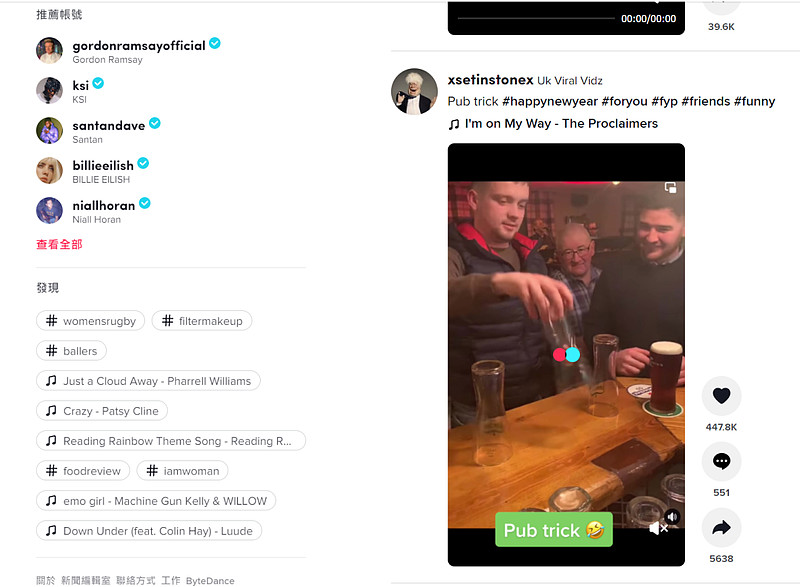The height and width of the screenshot is (587, 800).
Task: Select the filtermakeup hashtag tag
Action: [202, 321]
